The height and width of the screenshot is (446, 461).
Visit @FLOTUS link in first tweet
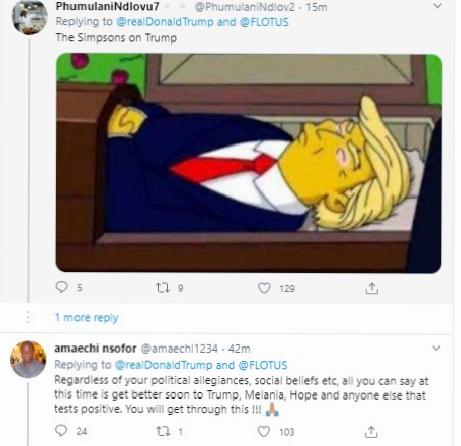264,22
